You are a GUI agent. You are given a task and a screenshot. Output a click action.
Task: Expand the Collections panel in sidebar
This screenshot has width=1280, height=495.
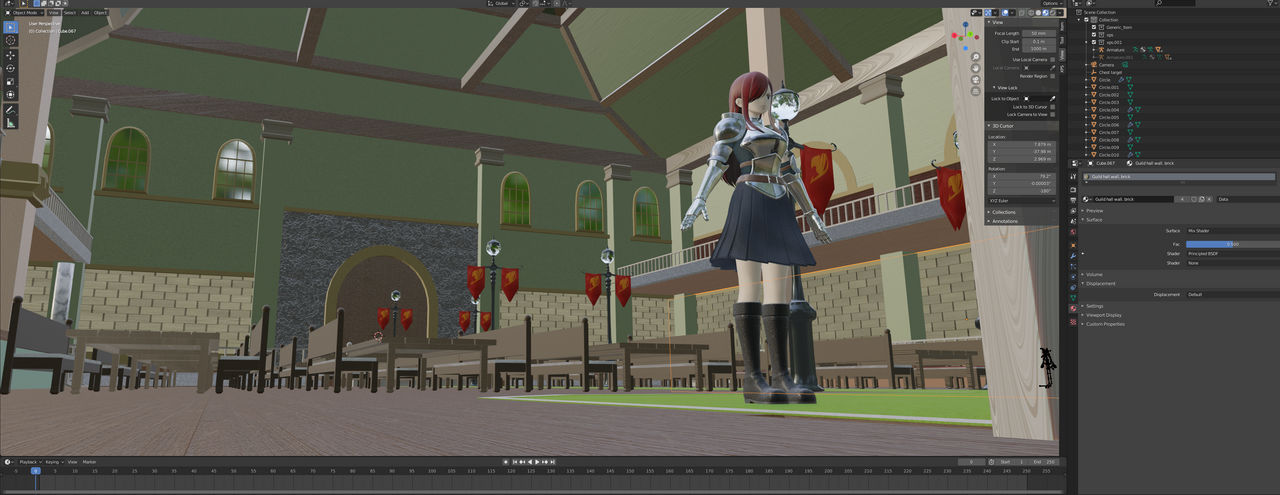[1003, 212]
